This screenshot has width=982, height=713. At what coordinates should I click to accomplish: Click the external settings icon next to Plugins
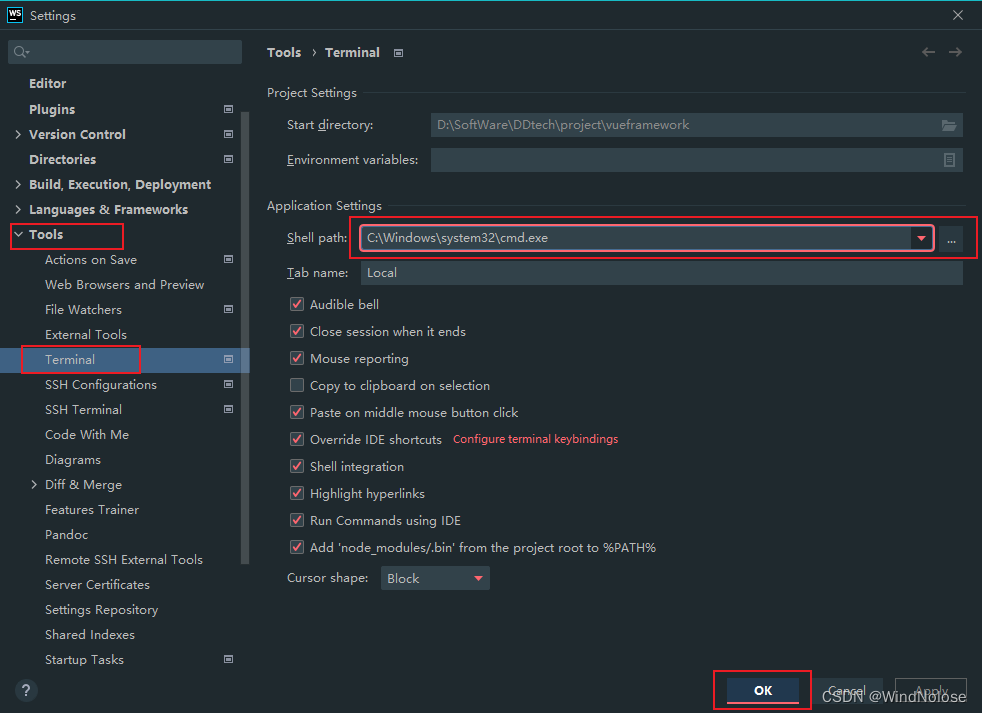pyautogui.click(x=228, y=109)
